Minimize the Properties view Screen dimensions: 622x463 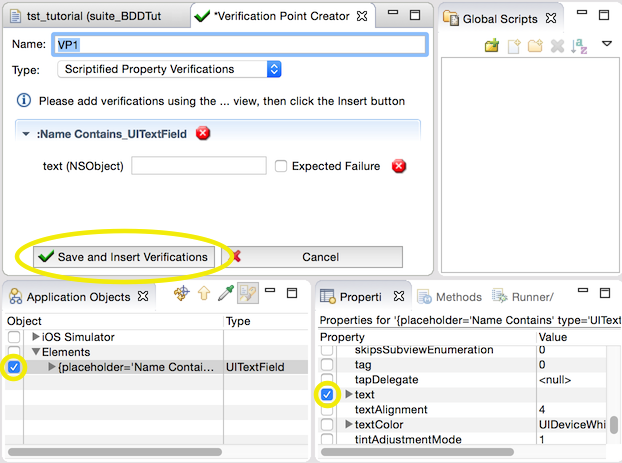pos(583,290)
